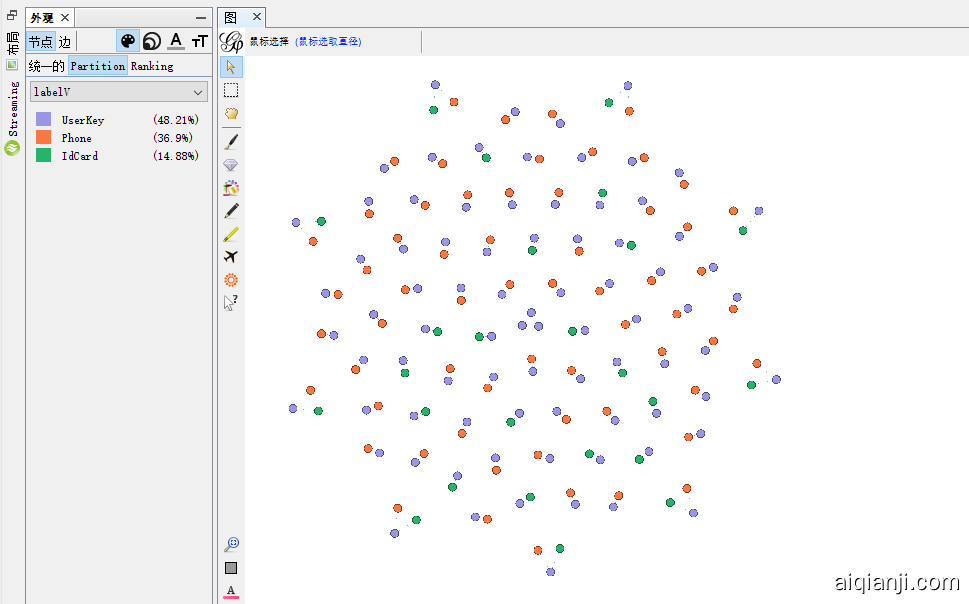Toggle the color palette appearance mode
The height and width of the screenshot is (604, 969).
tap(128, 41)
